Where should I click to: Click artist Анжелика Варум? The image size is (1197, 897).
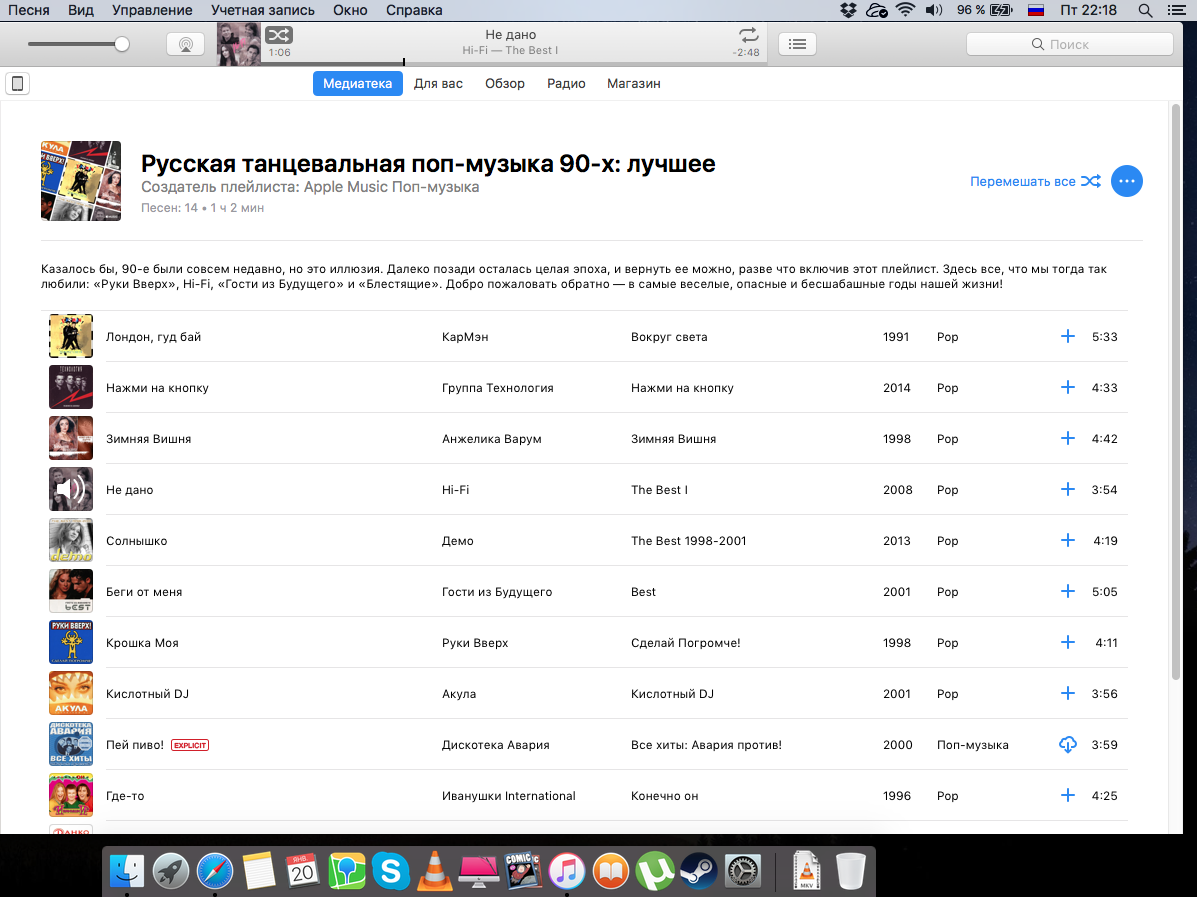tap(492, 438)
